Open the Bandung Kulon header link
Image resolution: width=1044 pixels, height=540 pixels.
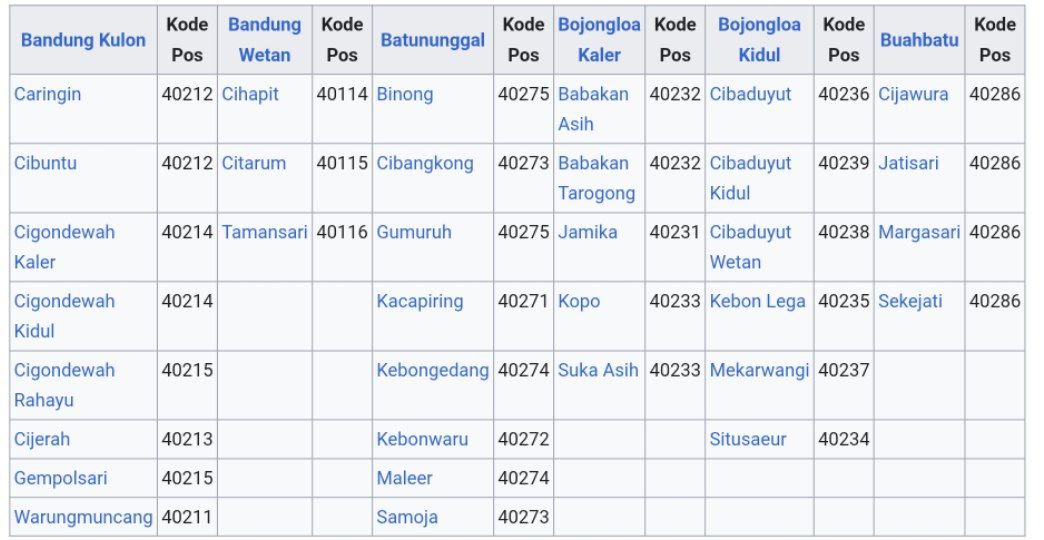[x=83, y=40]
